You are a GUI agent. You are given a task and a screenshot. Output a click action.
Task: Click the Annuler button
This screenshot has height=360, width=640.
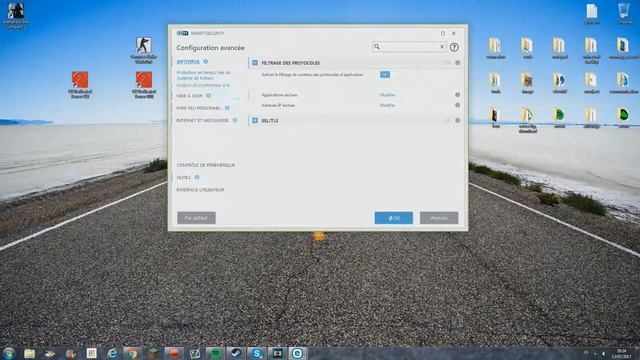(x=439, y=218)
